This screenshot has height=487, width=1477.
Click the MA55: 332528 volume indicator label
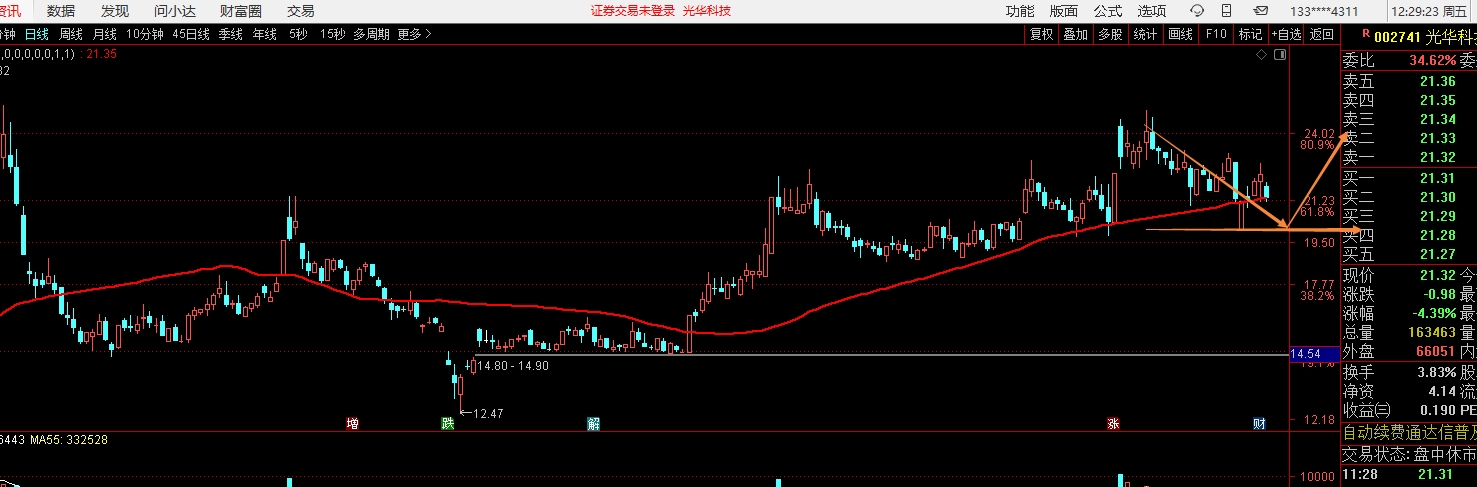pyautogui.click(x=69, y=440)
